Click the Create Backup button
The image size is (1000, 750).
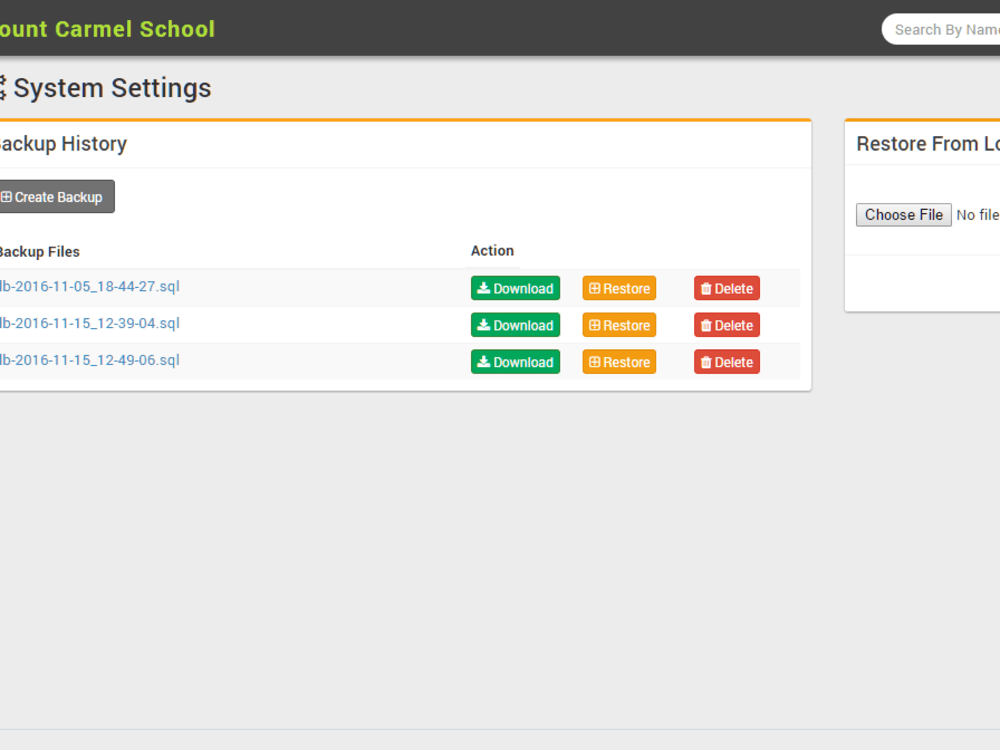(55, 196)
